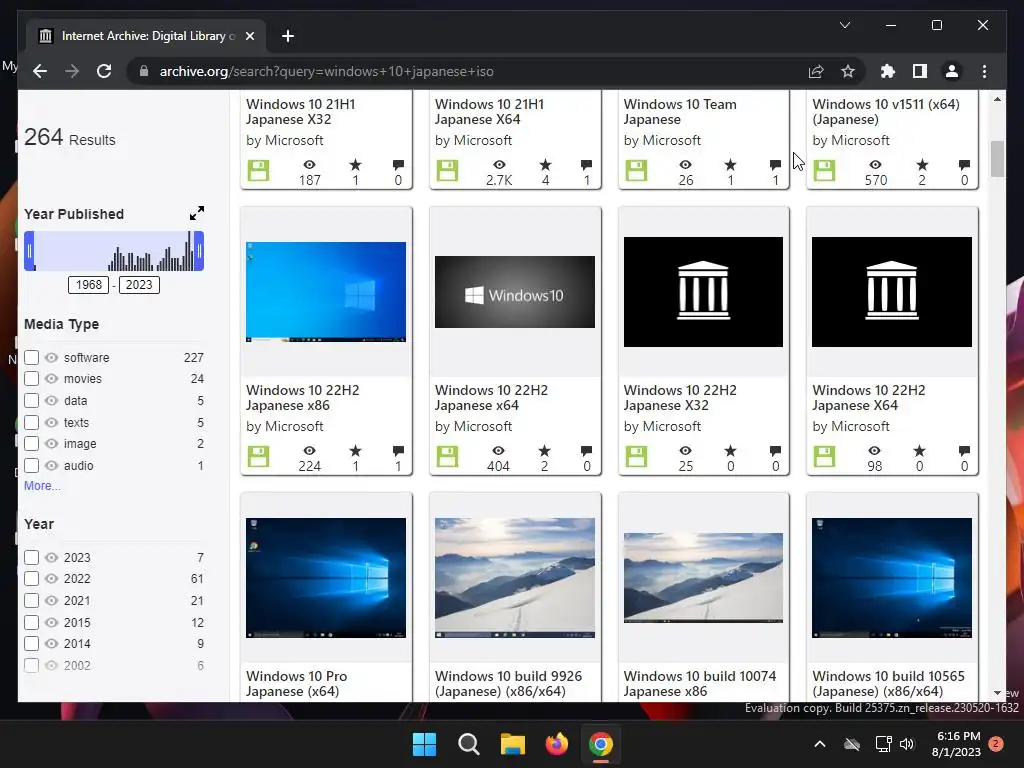Toggle the browser side panel icon
This screenshot has height=768, width=1024.
pos(920,71)
